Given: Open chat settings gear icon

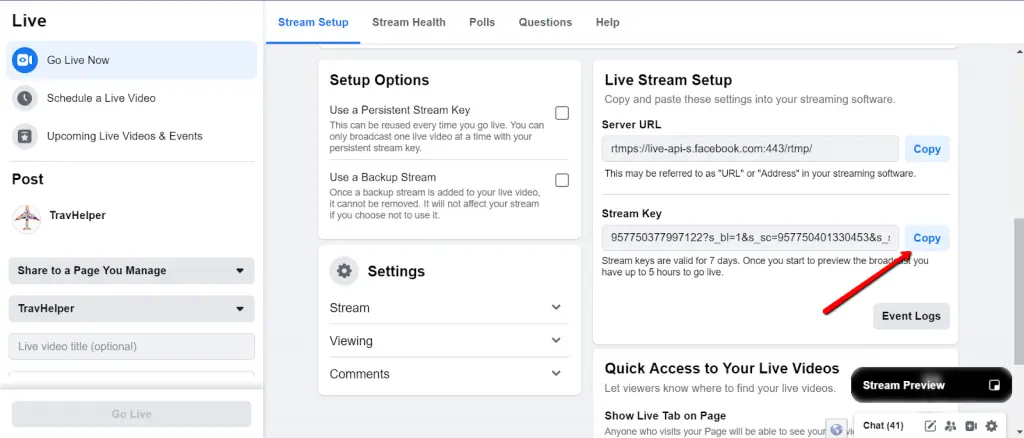Looking at the screenshot, I should click(x=991, y=426).
